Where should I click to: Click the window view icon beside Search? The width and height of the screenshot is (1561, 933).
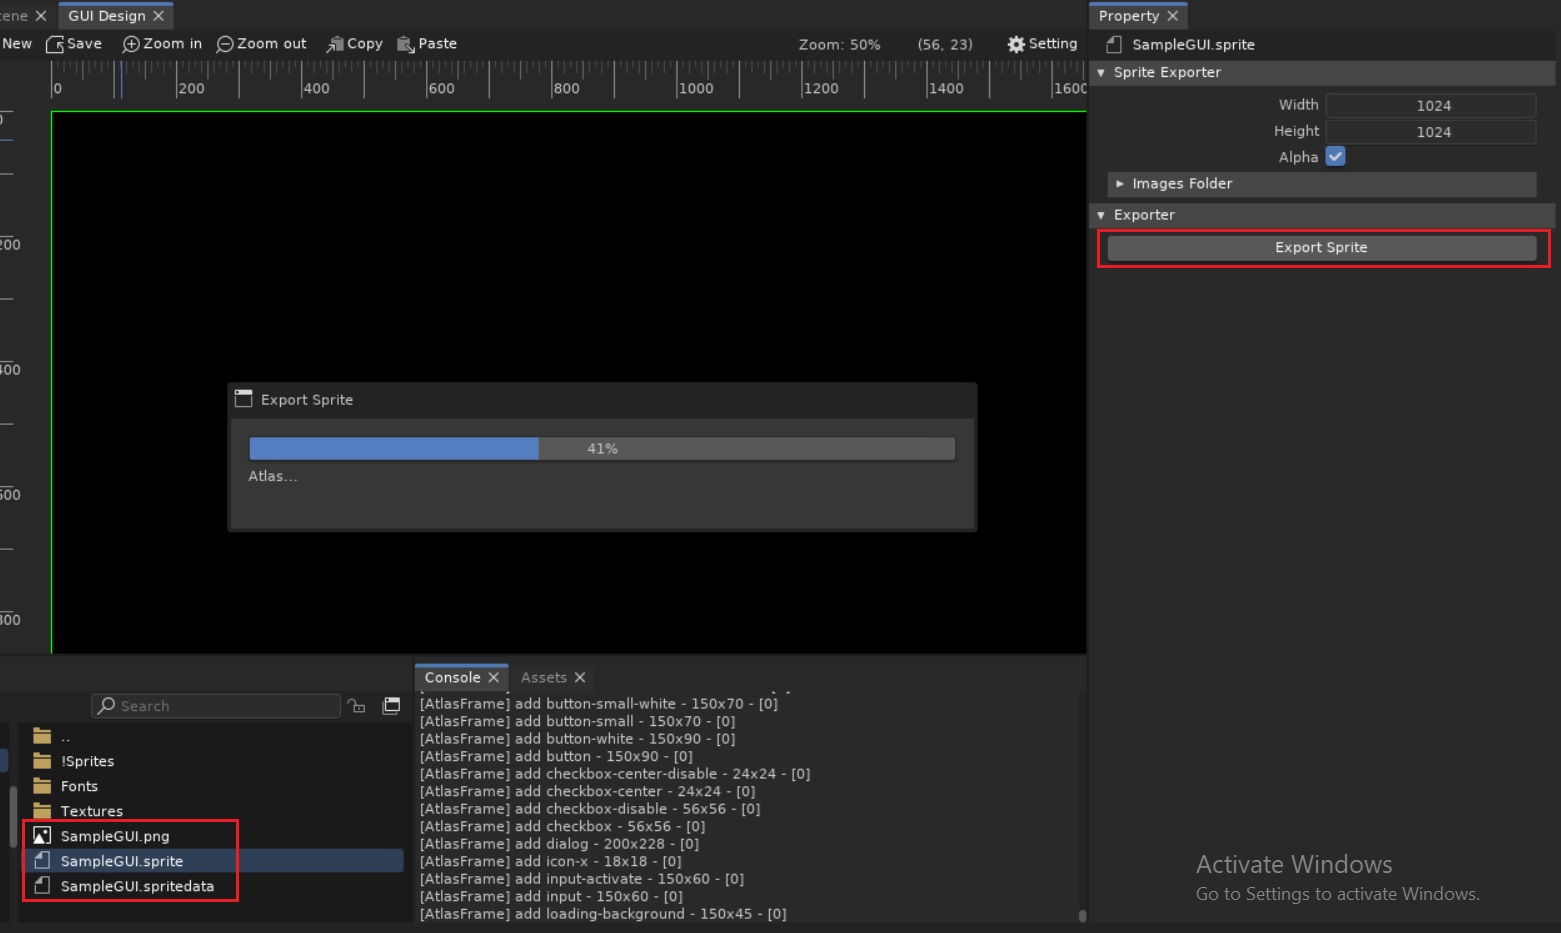(x=392, y=706)
